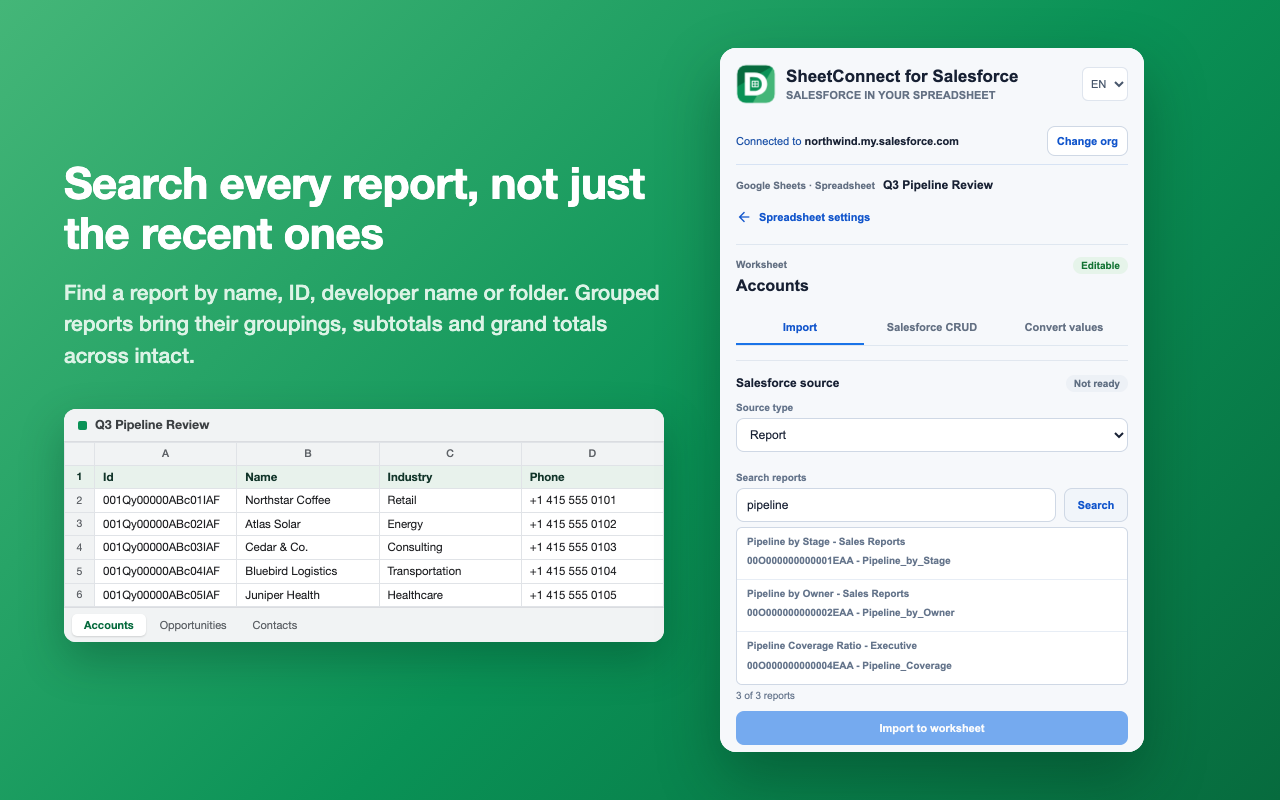Click the Name header cell
1280x800 pixels.
308,477
